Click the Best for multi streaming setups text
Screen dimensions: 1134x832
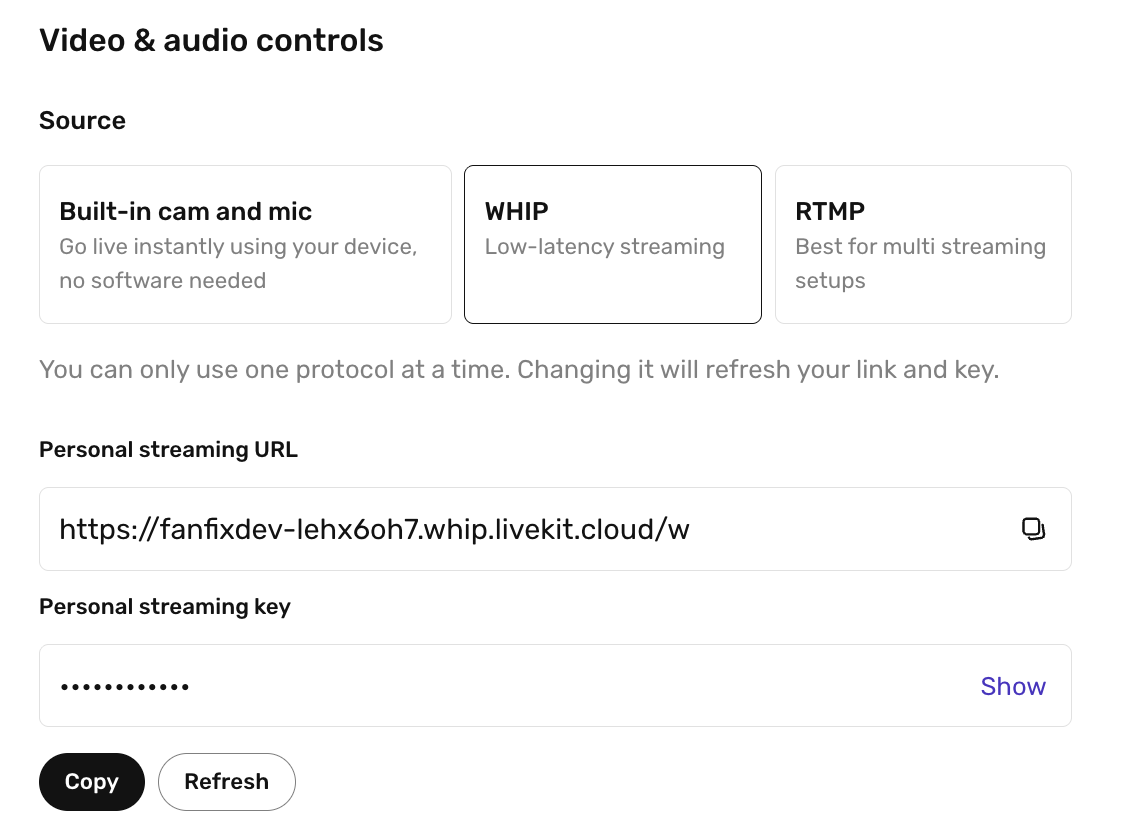pos(920,263)
